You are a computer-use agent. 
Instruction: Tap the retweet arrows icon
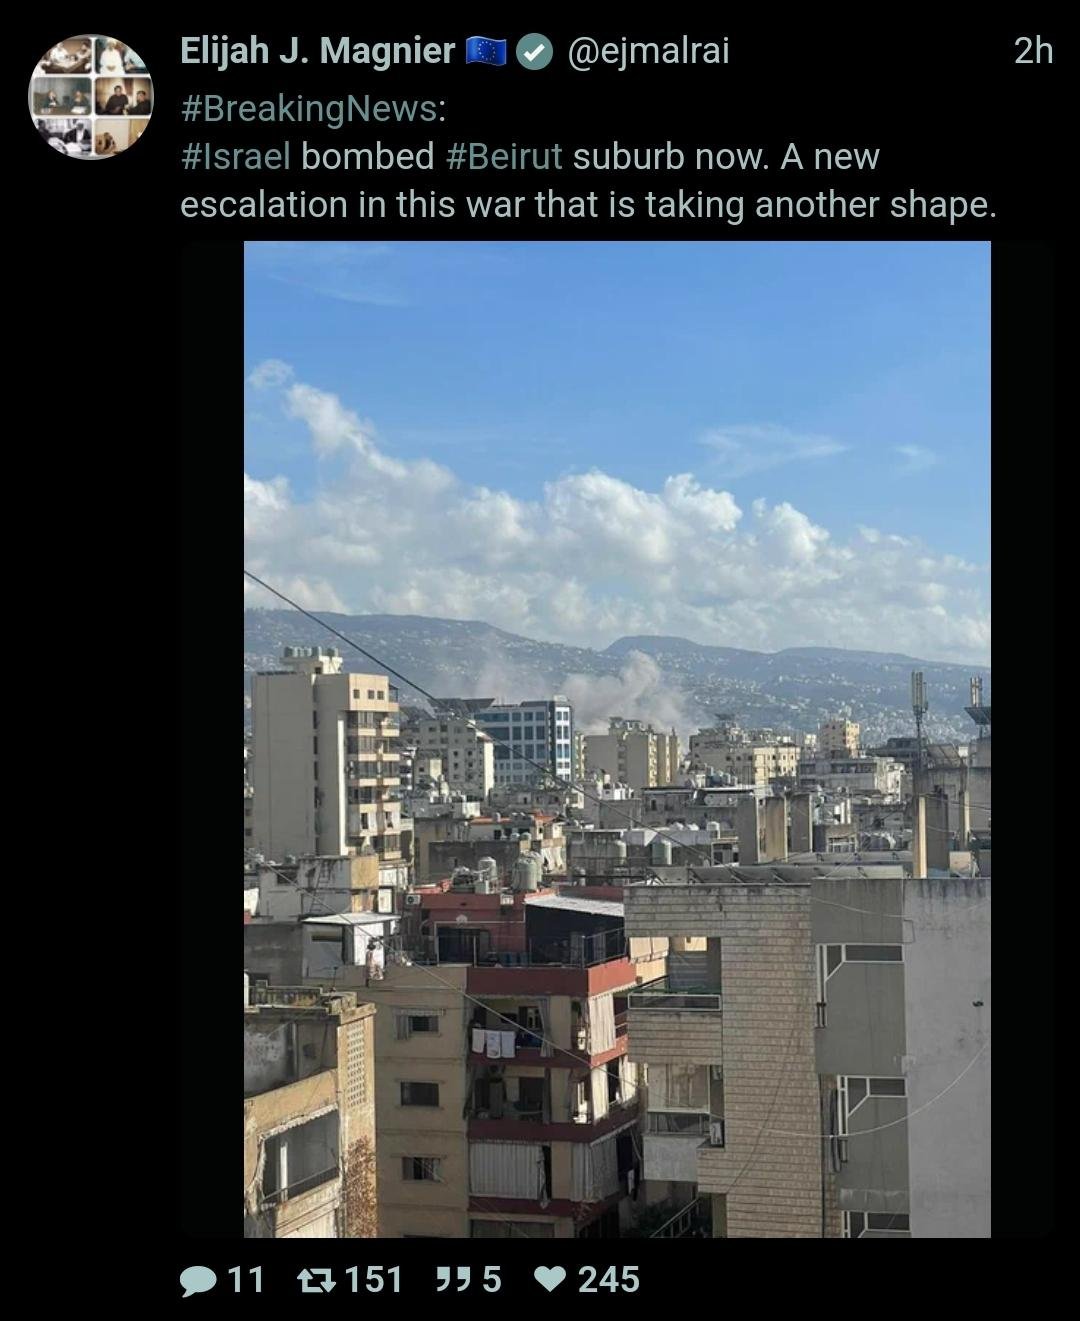[x=316, y=1279]
